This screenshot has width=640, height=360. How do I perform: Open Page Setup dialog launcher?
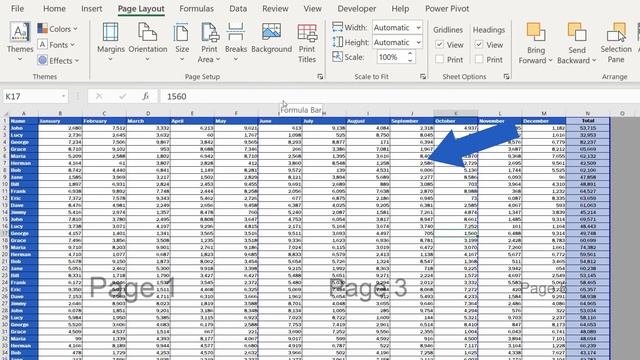320,76
